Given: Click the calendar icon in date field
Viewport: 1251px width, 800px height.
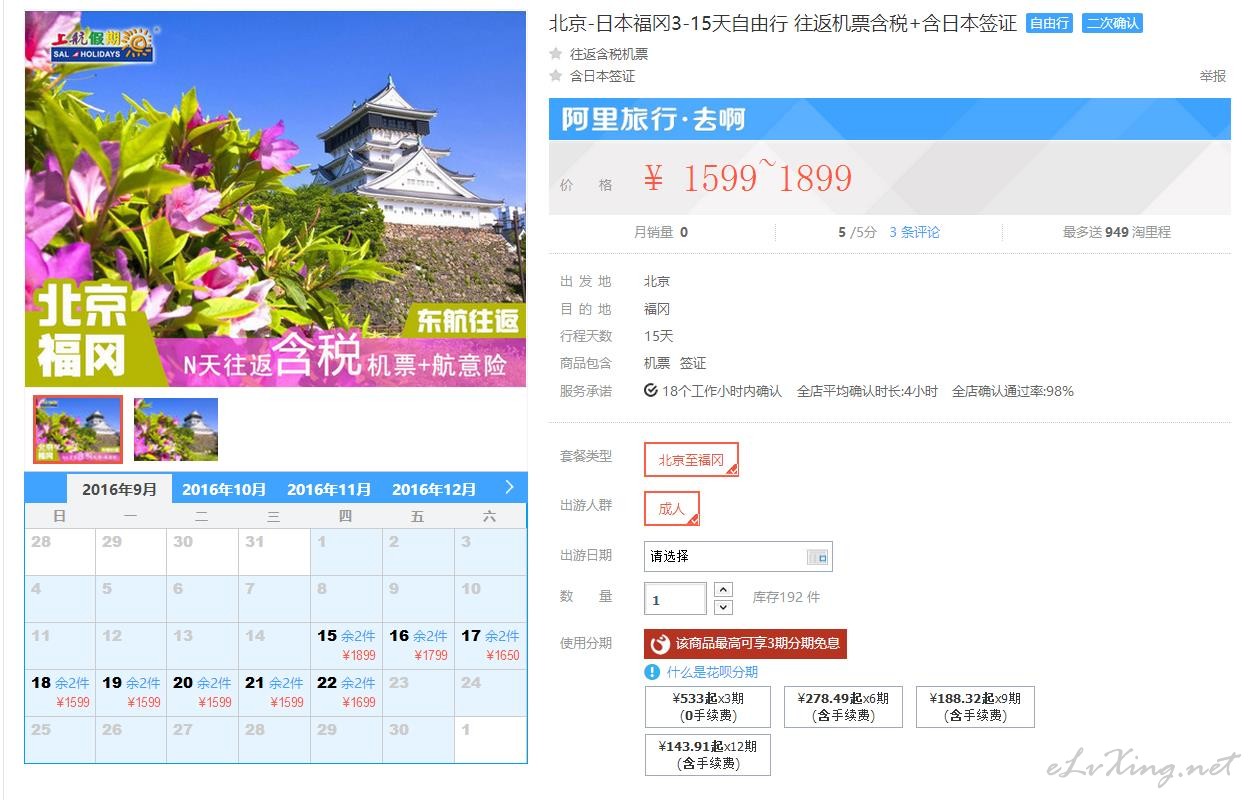Looking at the screenshot, I should 817,557.
